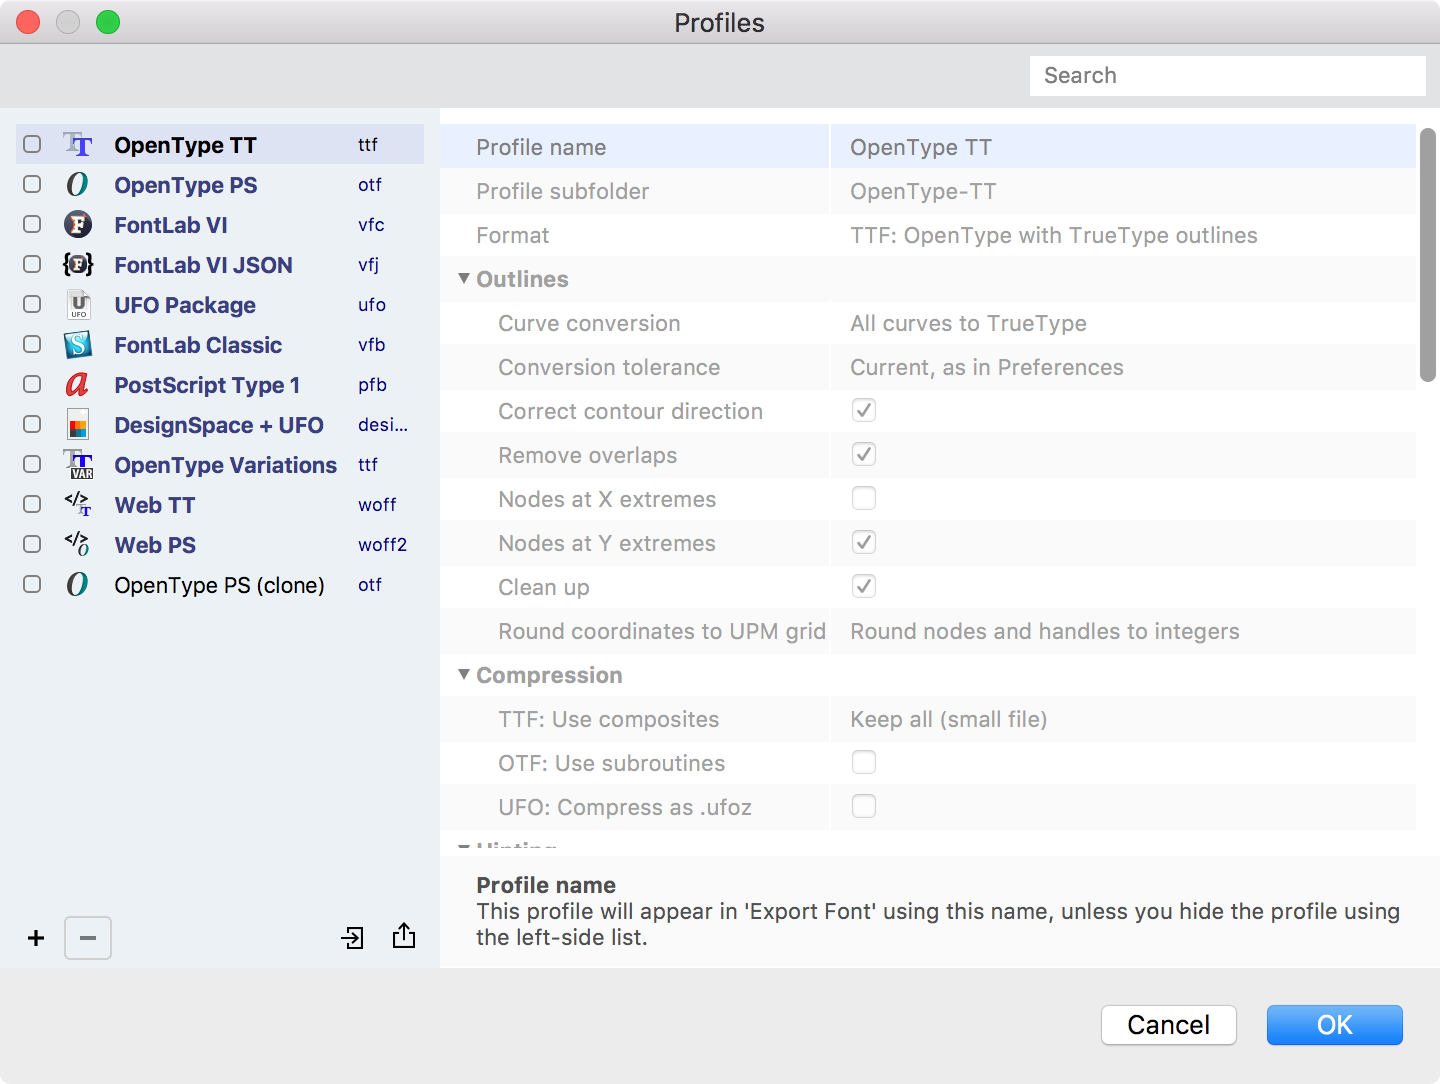Toggle visibility checkbox for OpenType TT

click(32, 144)
